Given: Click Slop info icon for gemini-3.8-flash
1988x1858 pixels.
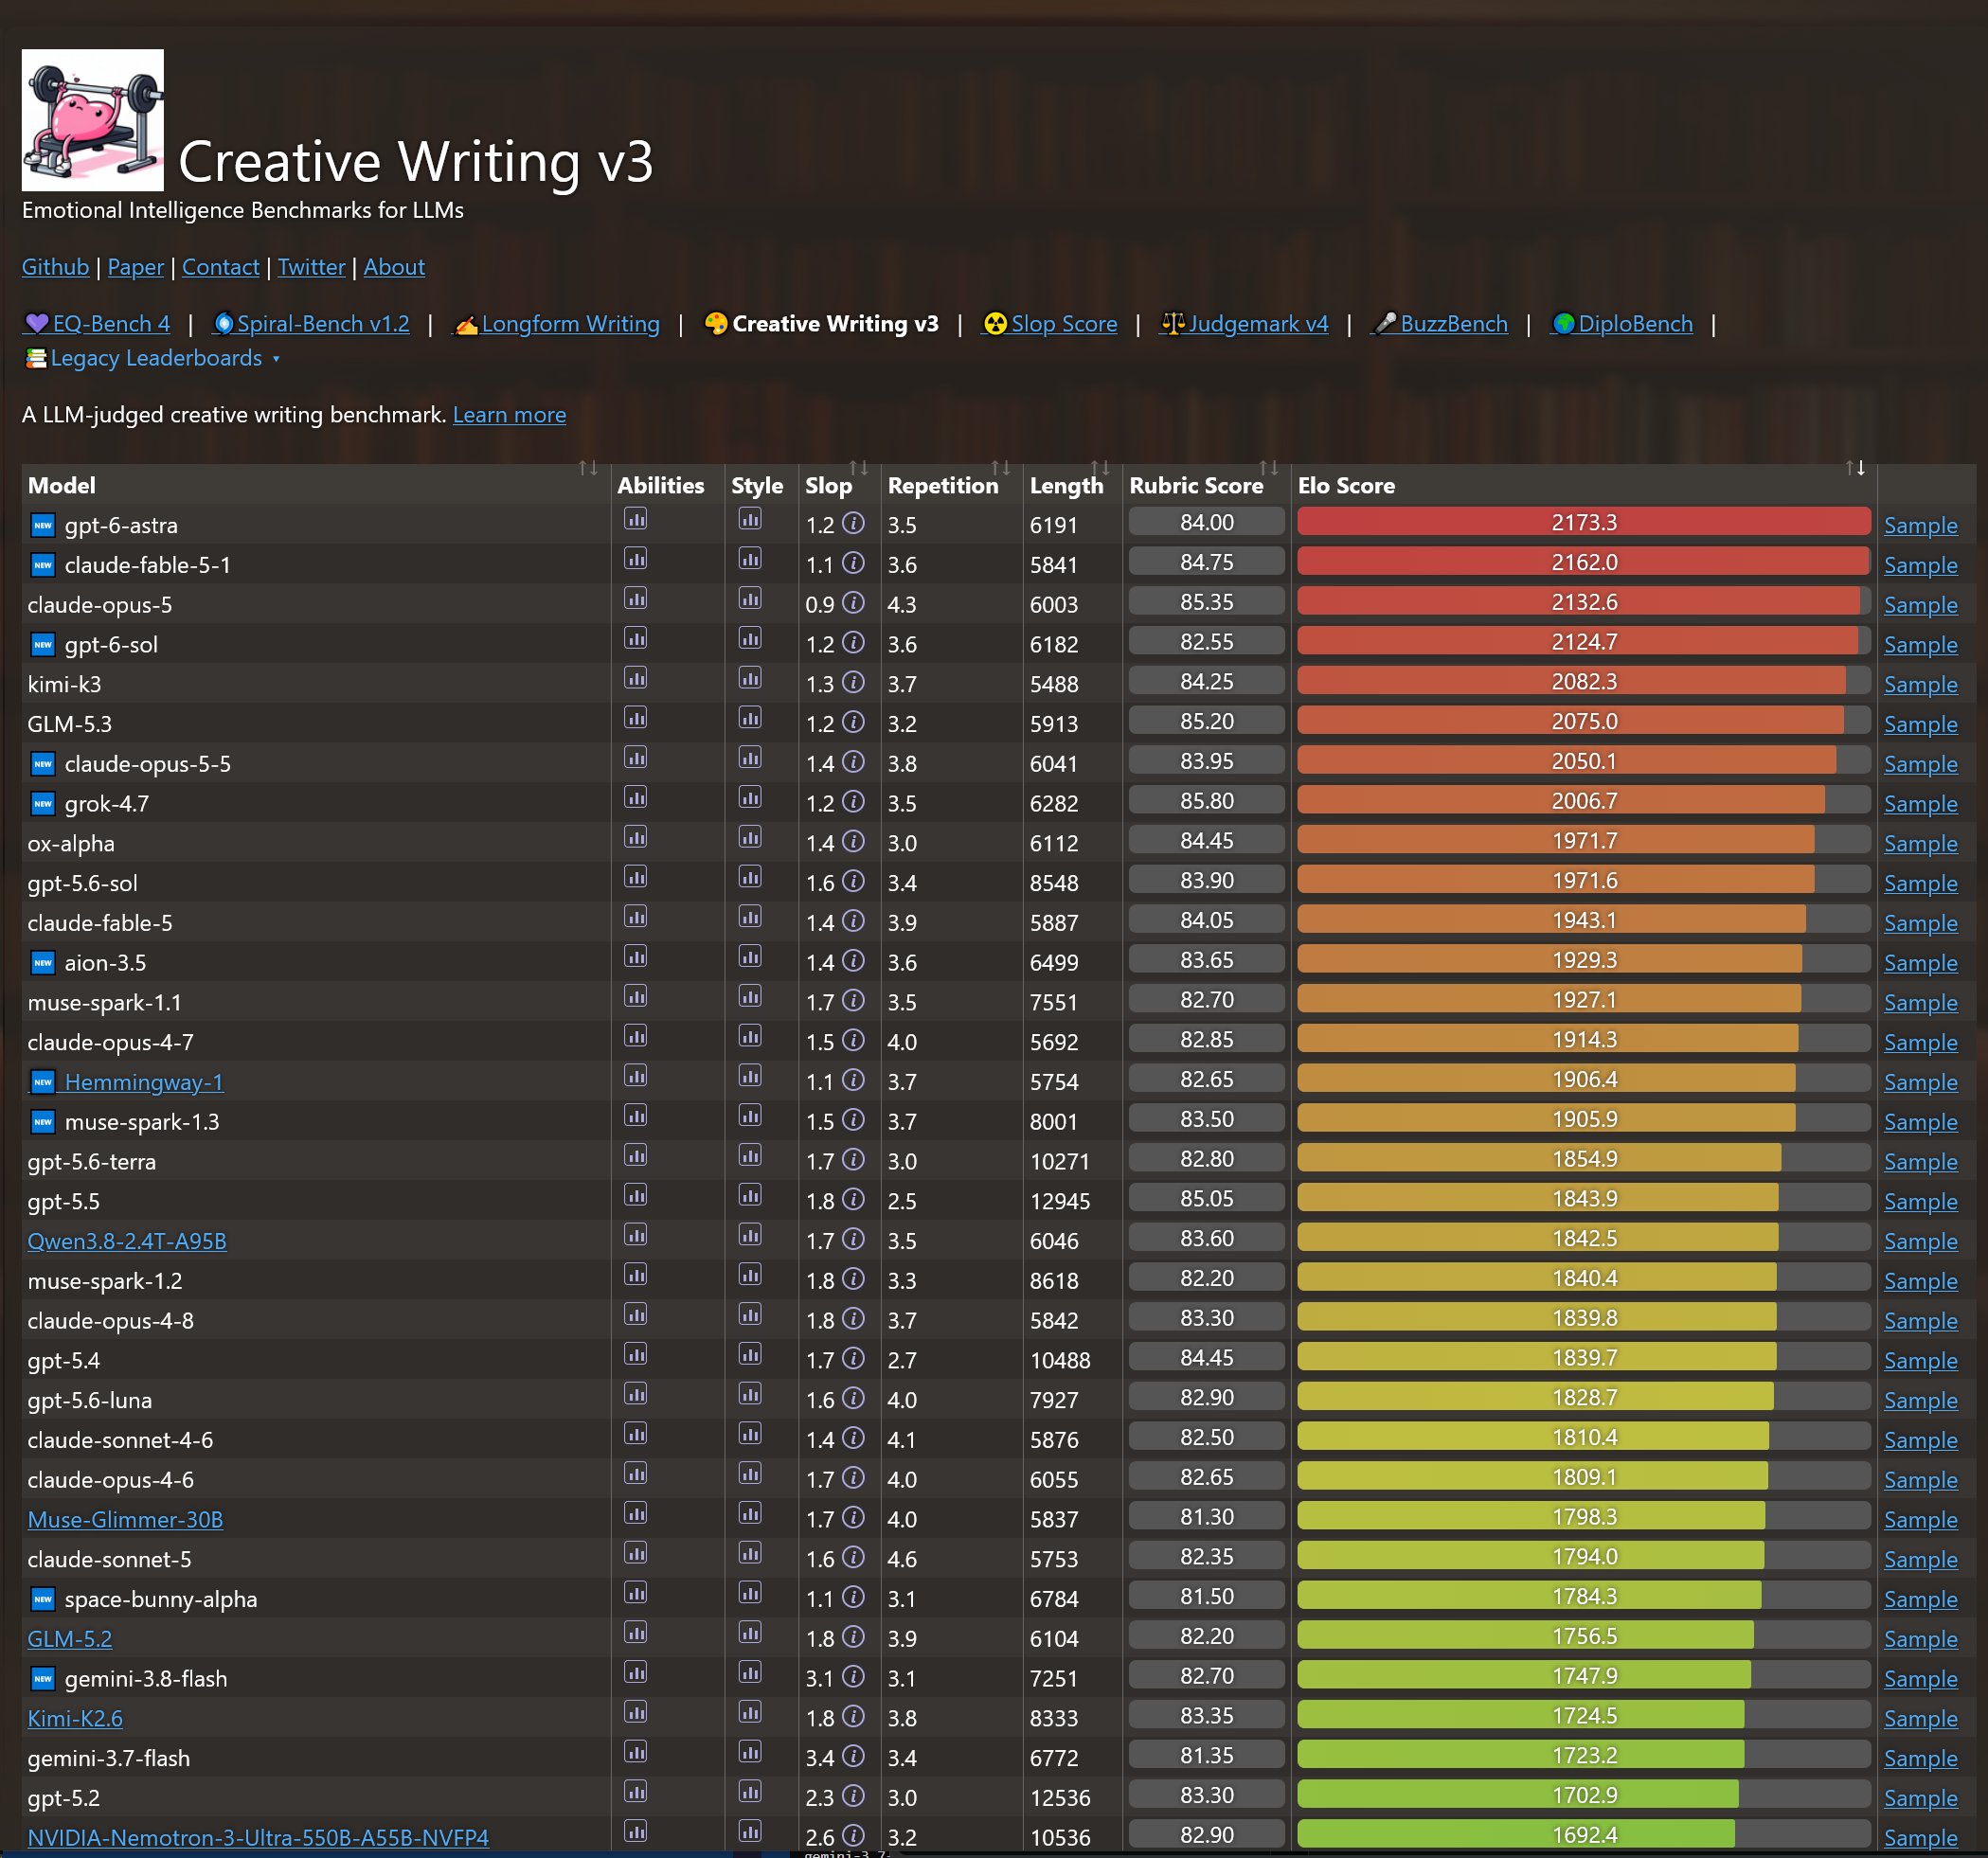Looking at the screenshot, I should coord(853,1677).
